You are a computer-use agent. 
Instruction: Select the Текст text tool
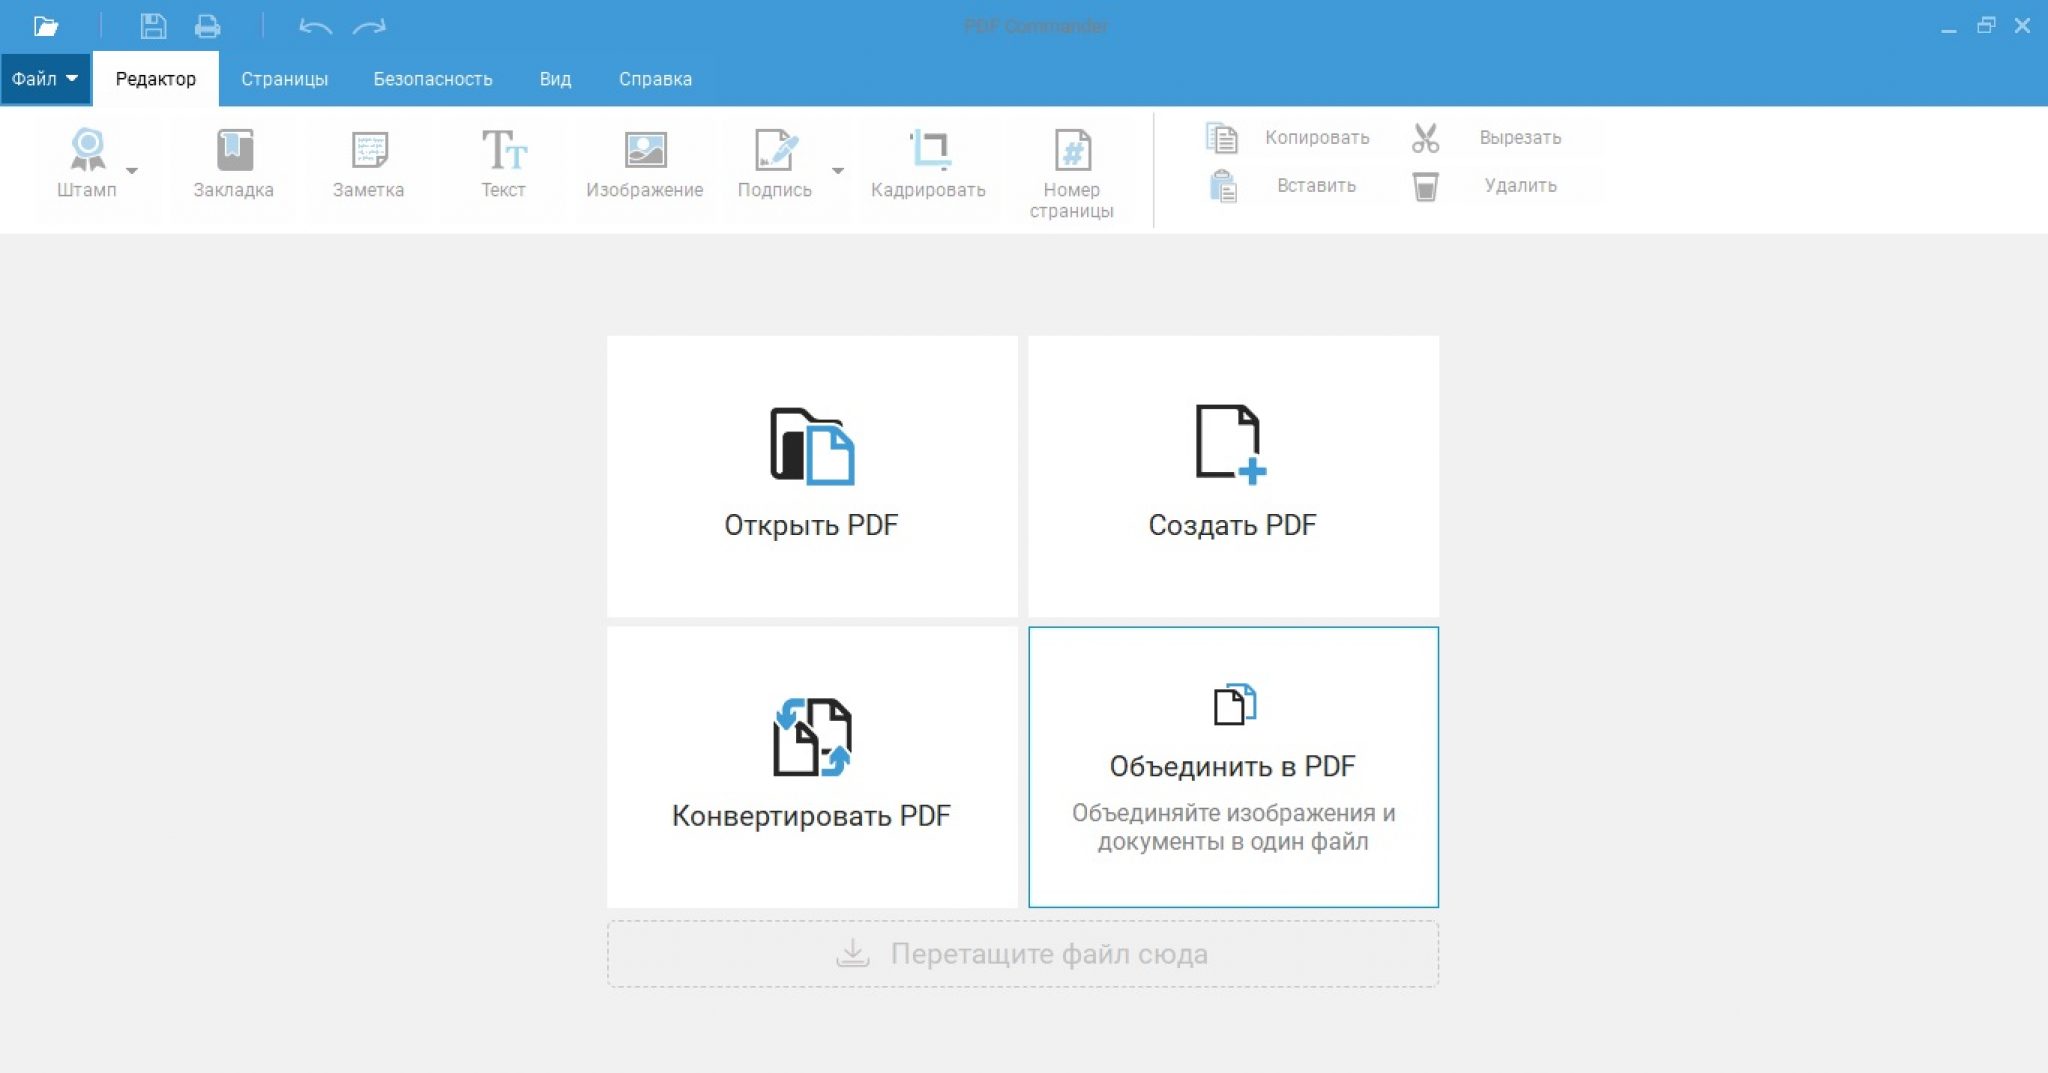point(503,164)
